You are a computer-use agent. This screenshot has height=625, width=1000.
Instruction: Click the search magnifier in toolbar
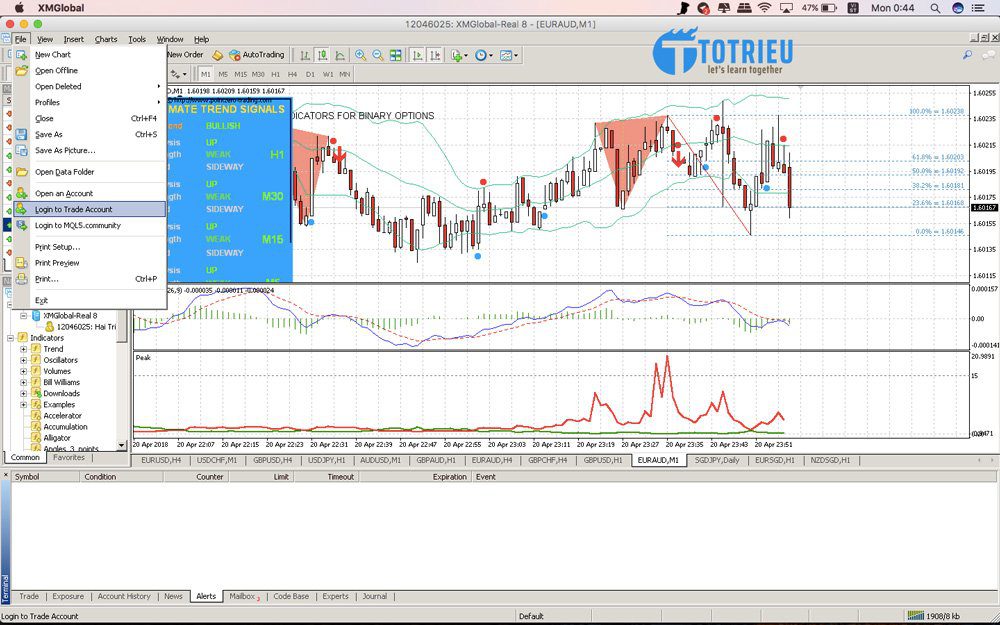(x=967, y=55)
